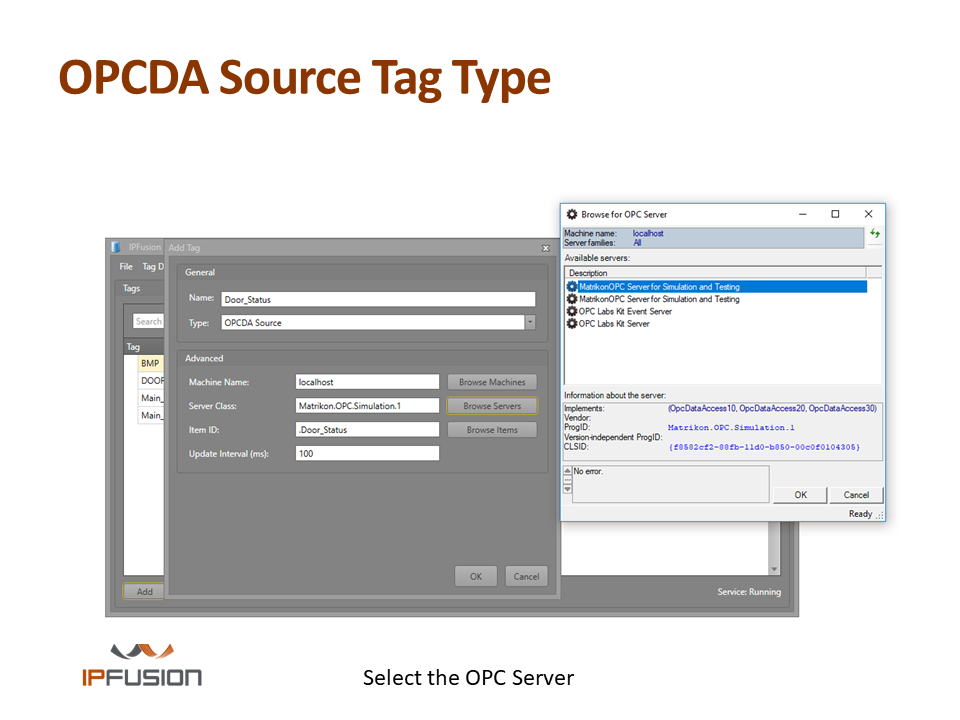Viewport: 960px width, 720px height.
Task: Click the Machine Name field with localhost
Action: (x=367, y=381)
